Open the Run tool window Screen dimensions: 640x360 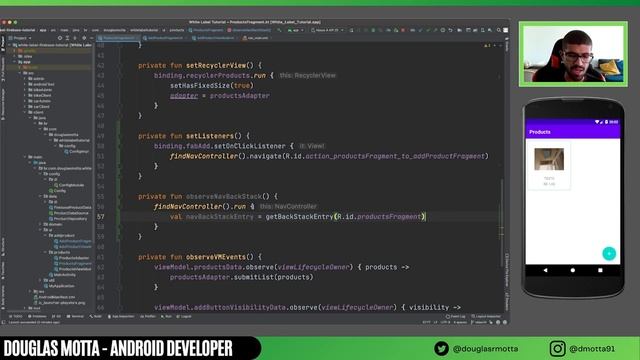pos(166,316)
